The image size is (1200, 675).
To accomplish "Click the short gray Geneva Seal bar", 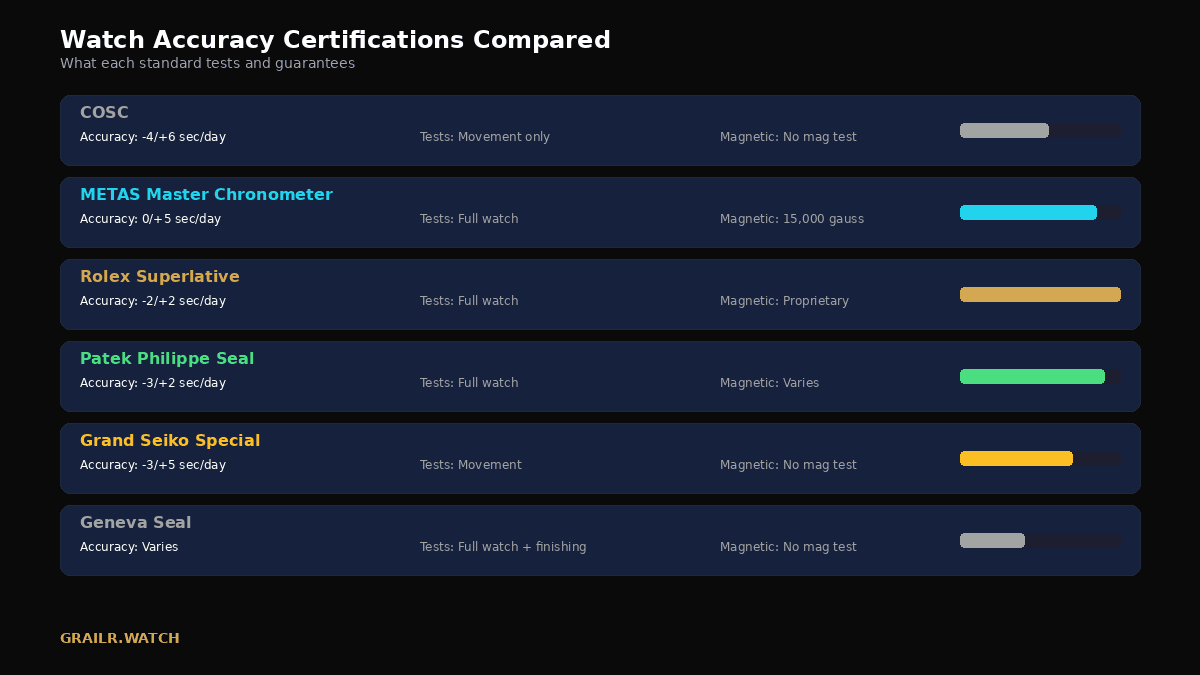I will [992, 540].
